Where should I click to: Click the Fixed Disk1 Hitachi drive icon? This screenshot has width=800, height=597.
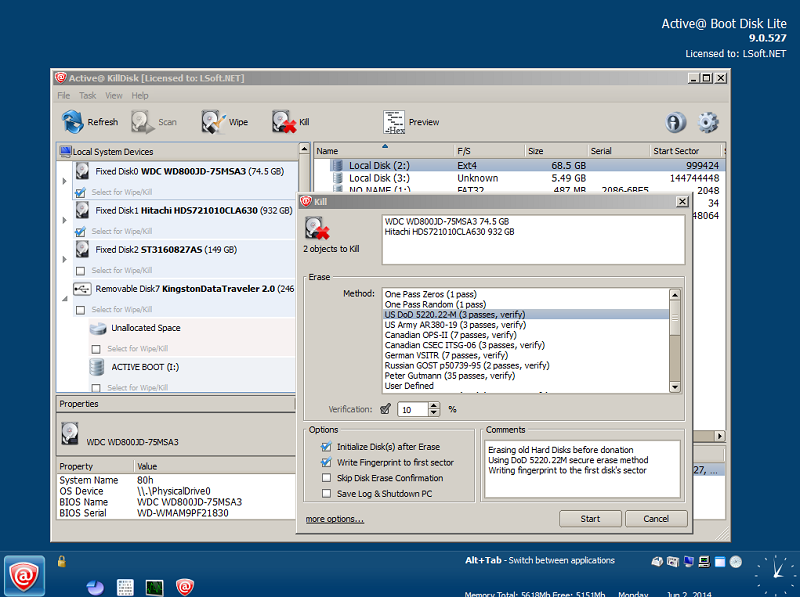click(x=82, y=210)
